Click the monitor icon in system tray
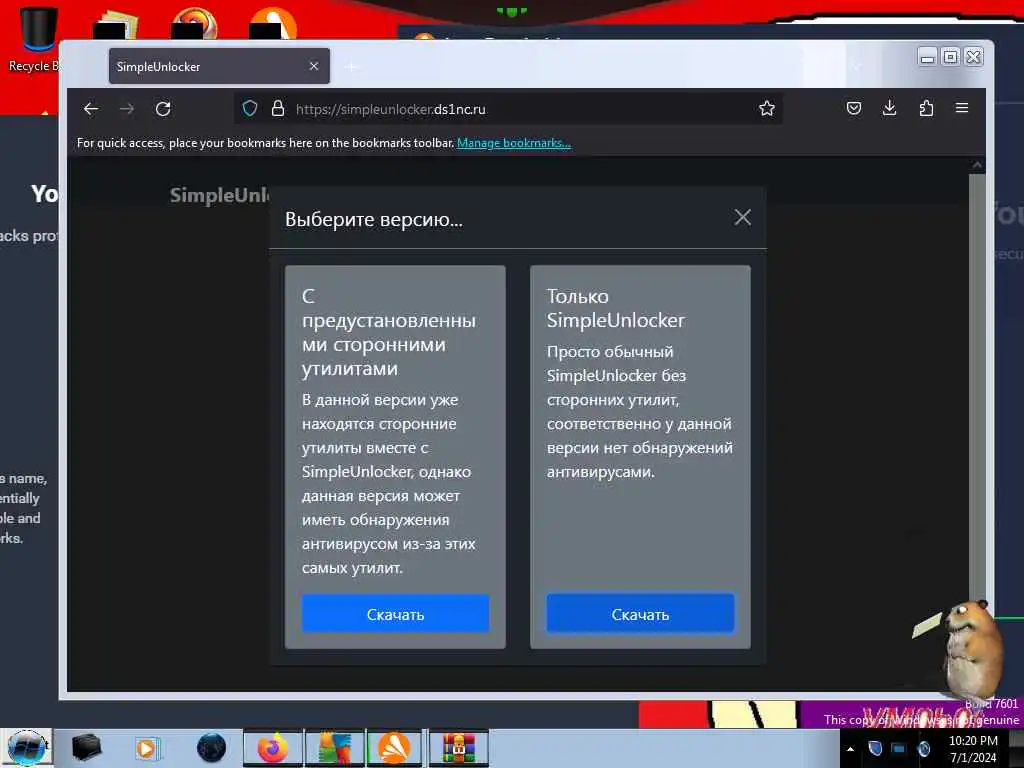The height and width of the screenshot is (768, 1024). (x=899, y=748)
